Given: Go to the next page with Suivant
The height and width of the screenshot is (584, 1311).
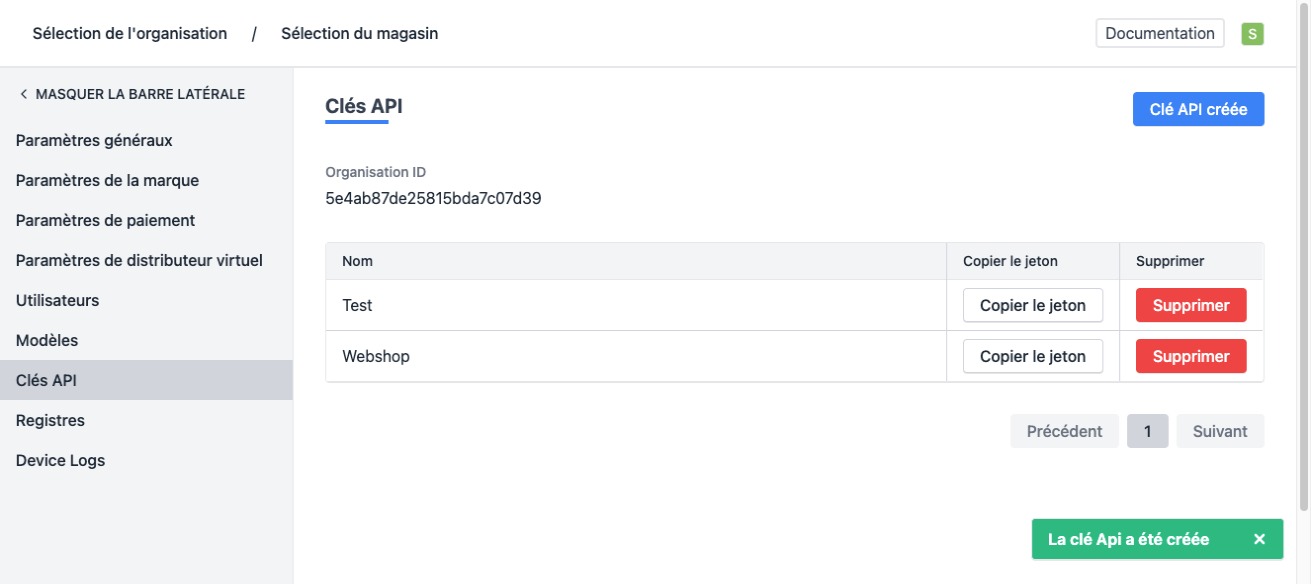Looking at the screenshot, I should pos(1220,431).
